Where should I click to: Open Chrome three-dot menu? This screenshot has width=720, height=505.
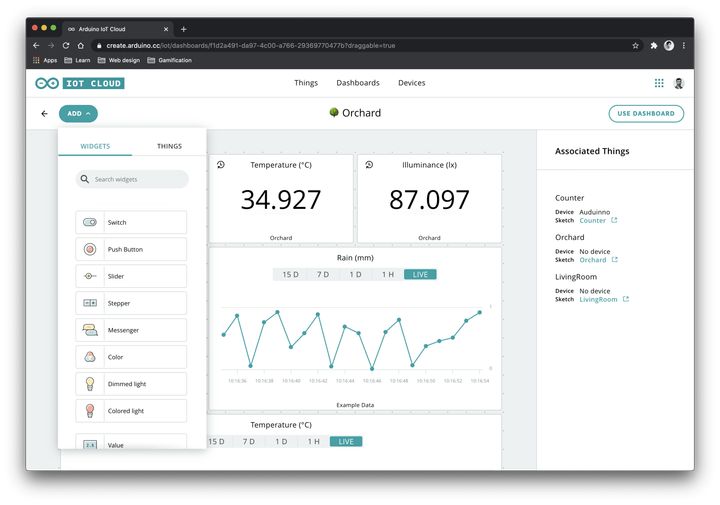[684, 45]
